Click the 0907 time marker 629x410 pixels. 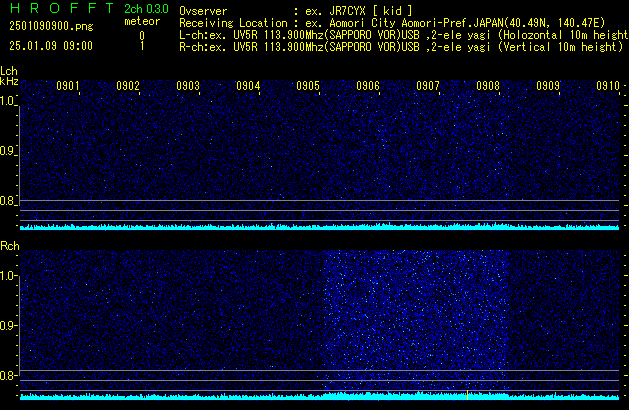(x=428, y=86)
